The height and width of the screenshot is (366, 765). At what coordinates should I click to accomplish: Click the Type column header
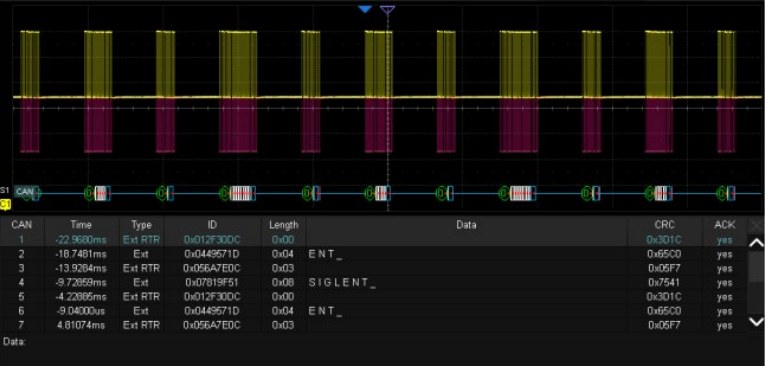(x=141, y=225)
